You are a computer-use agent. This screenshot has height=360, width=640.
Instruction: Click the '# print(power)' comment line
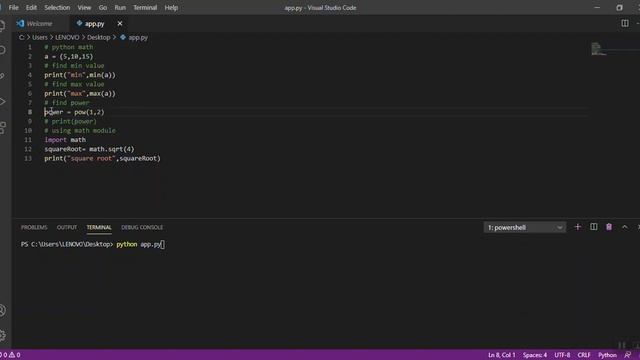(x=71, y=121)
